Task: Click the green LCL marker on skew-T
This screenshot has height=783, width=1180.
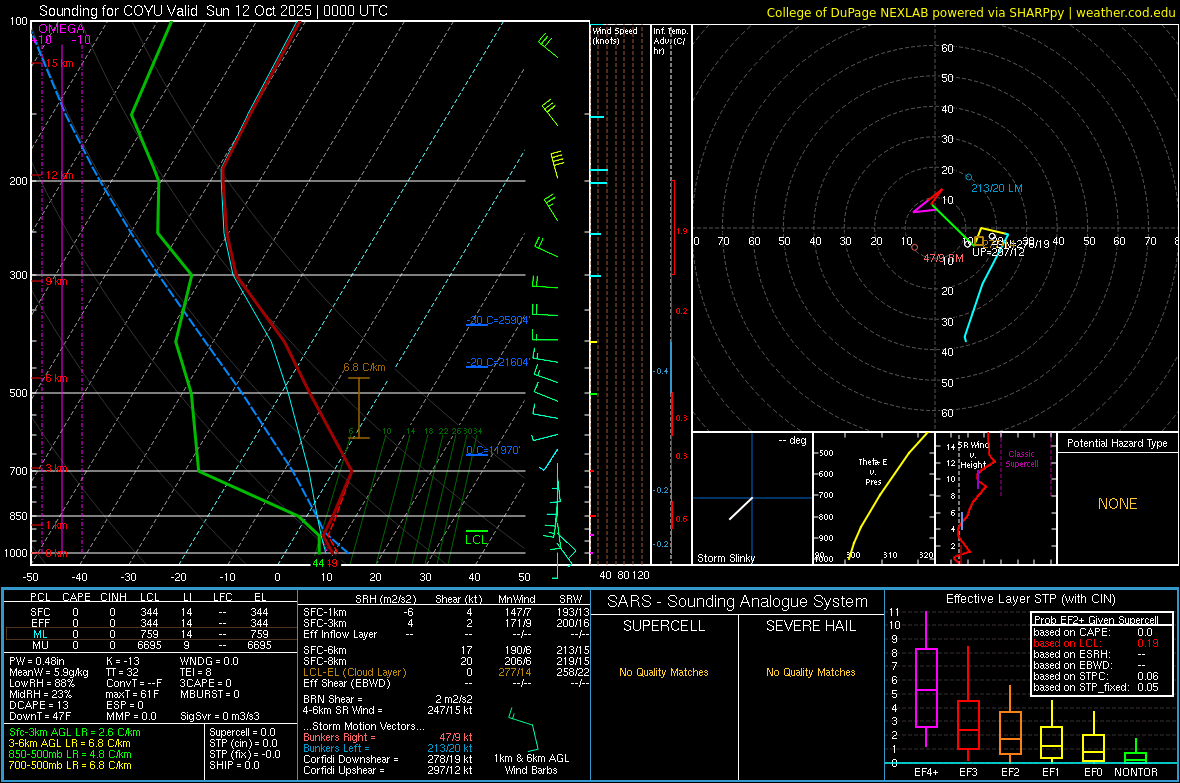Action: (x=476, y=538)
